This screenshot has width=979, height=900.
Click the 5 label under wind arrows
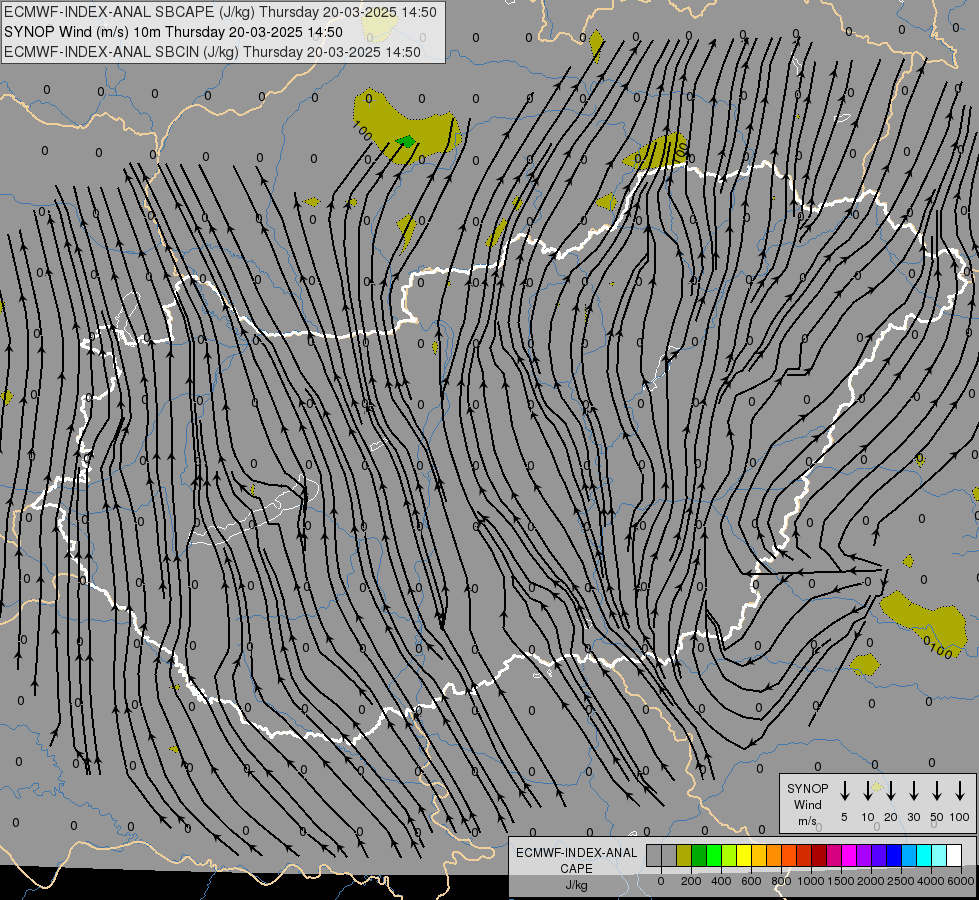[844, 817]
